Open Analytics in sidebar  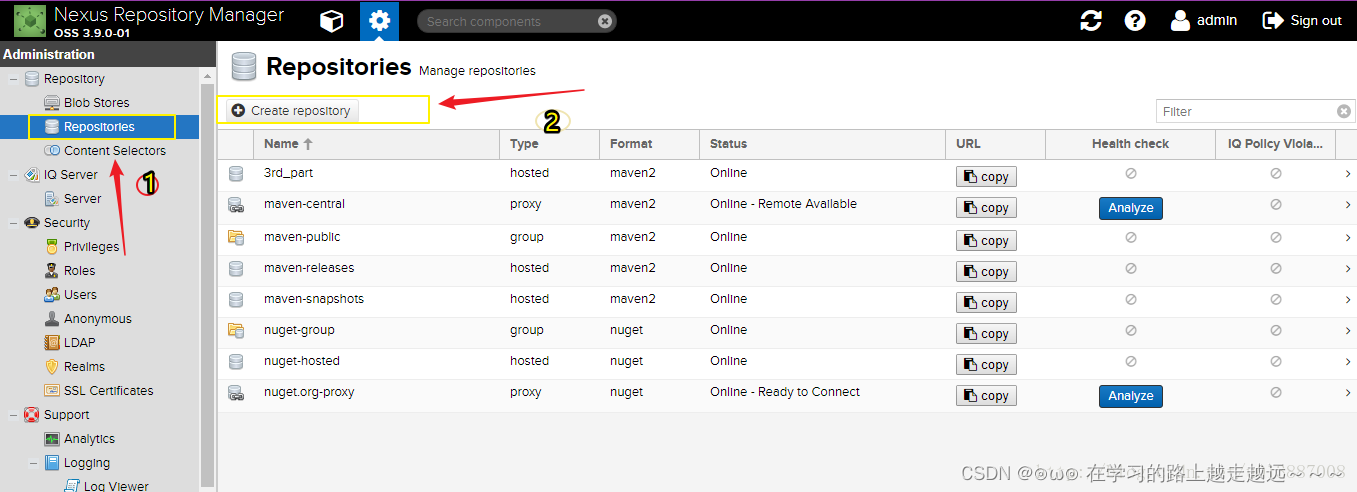89,439
